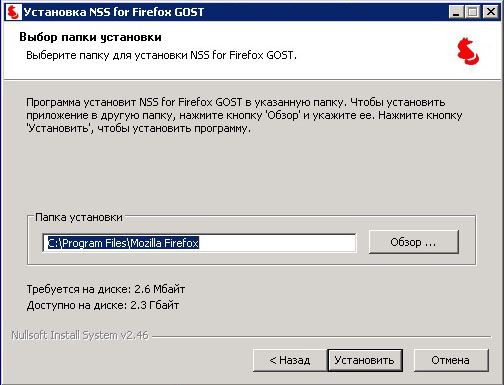
Task: Click the 'Папка установки' group label
Action: 79,217
